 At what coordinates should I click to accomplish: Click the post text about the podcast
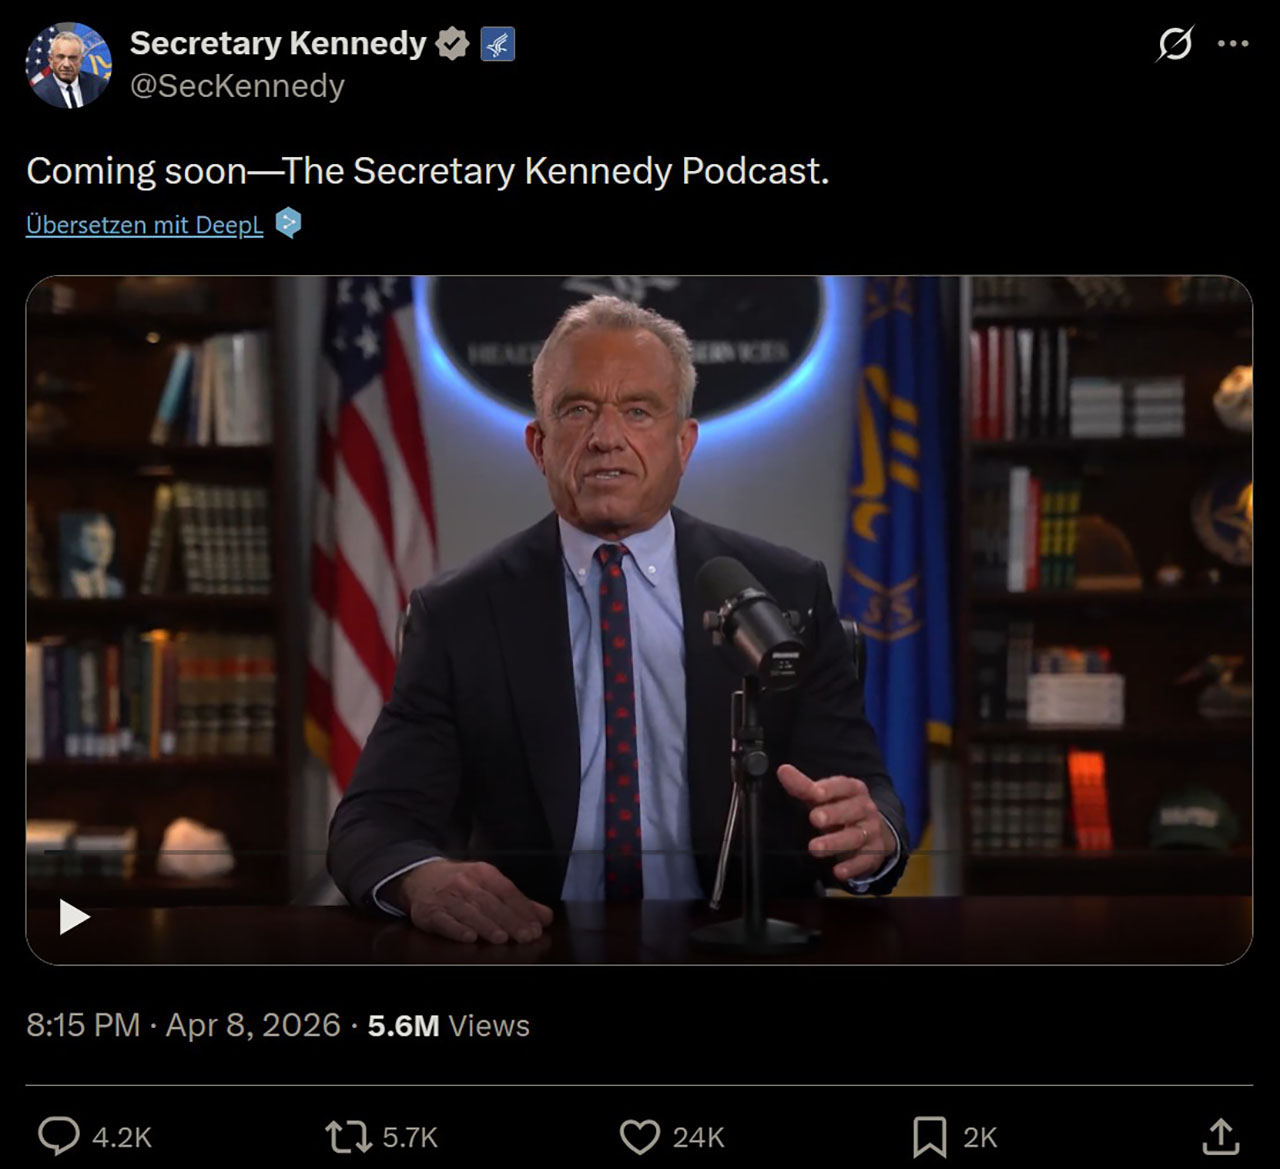[428, 171]
